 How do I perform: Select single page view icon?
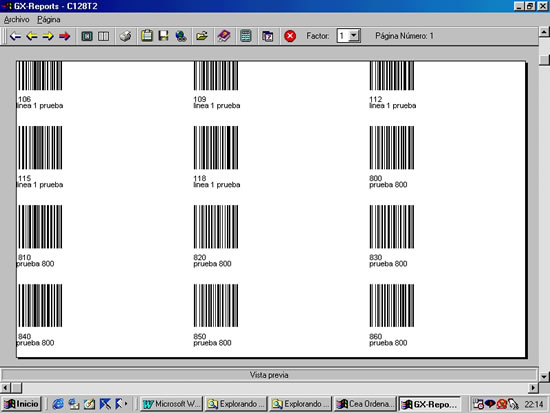87,36
